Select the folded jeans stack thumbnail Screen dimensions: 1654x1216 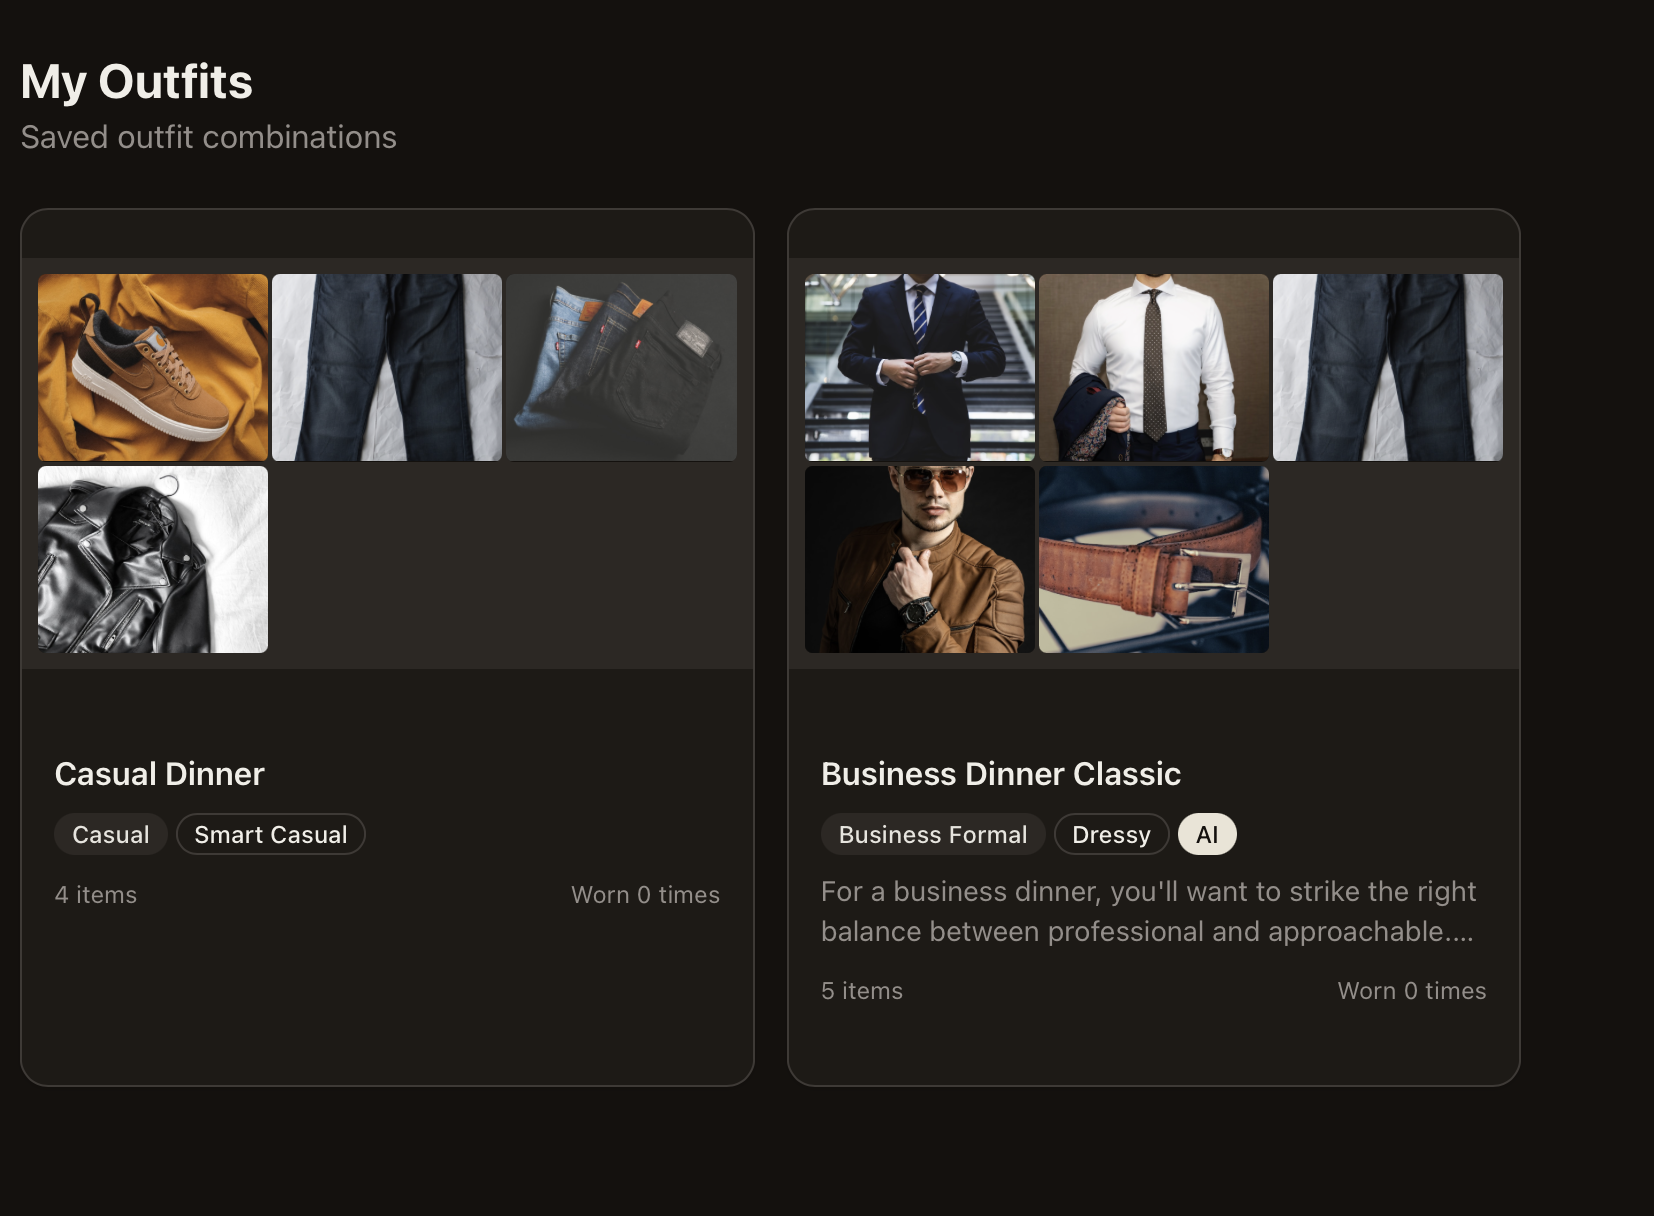pos(621,367)
